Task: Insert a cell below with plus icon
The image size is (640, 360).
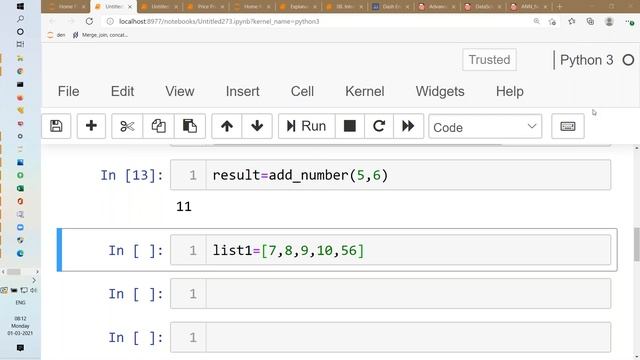Action: click(x=91, y=126)
